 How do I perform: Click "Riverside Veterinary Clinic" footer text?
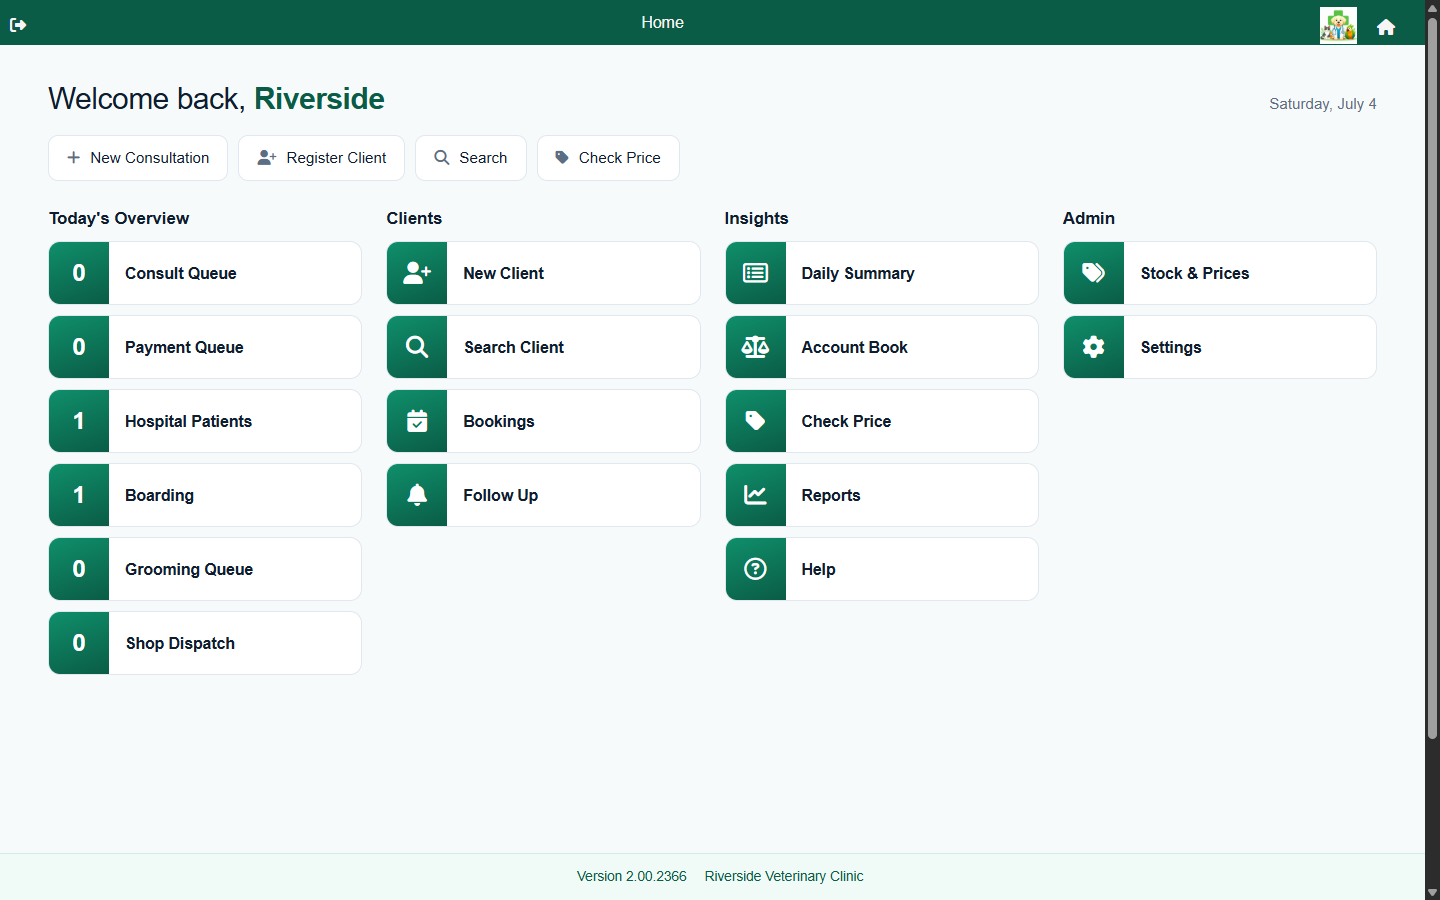(784, 876)
